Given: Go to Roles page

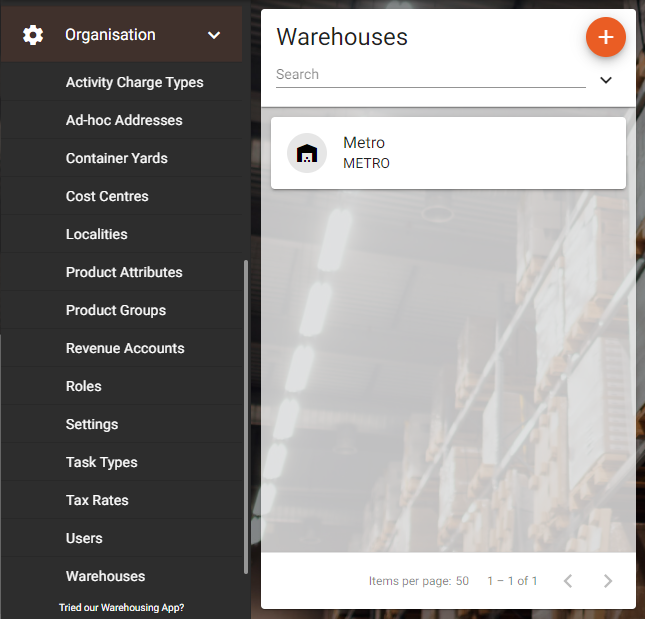Looking at the screenshot, I should tap(84, 386).
